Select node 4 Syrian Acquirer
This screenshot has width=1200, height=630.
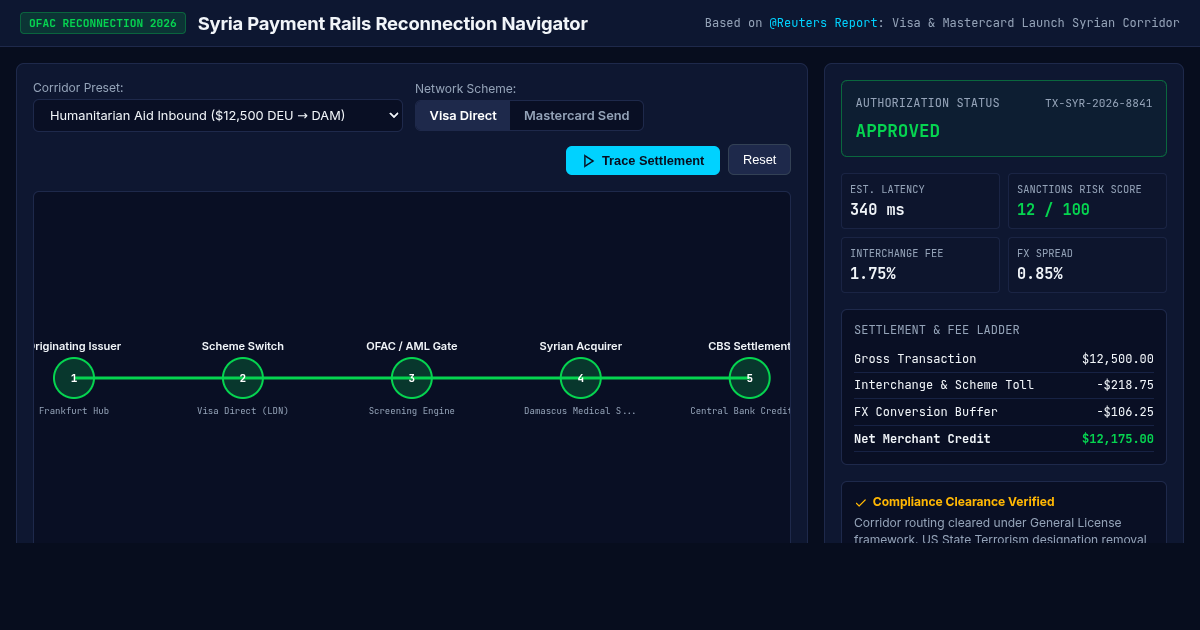(x=581, y=378)
